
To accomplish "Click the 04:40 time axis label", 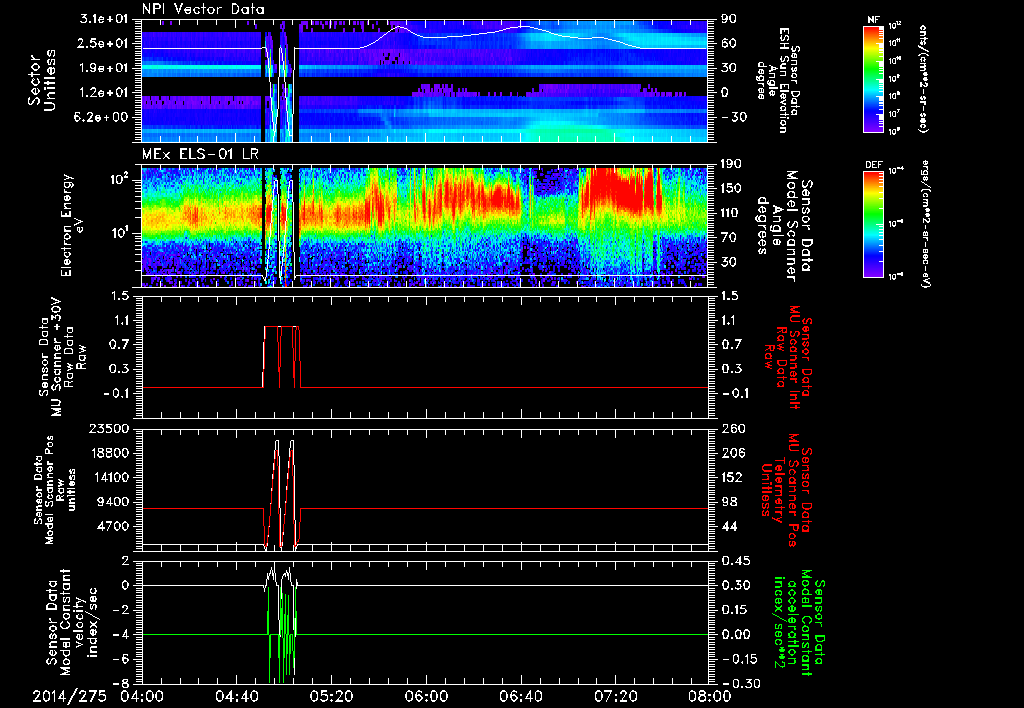I will (237, 695).
